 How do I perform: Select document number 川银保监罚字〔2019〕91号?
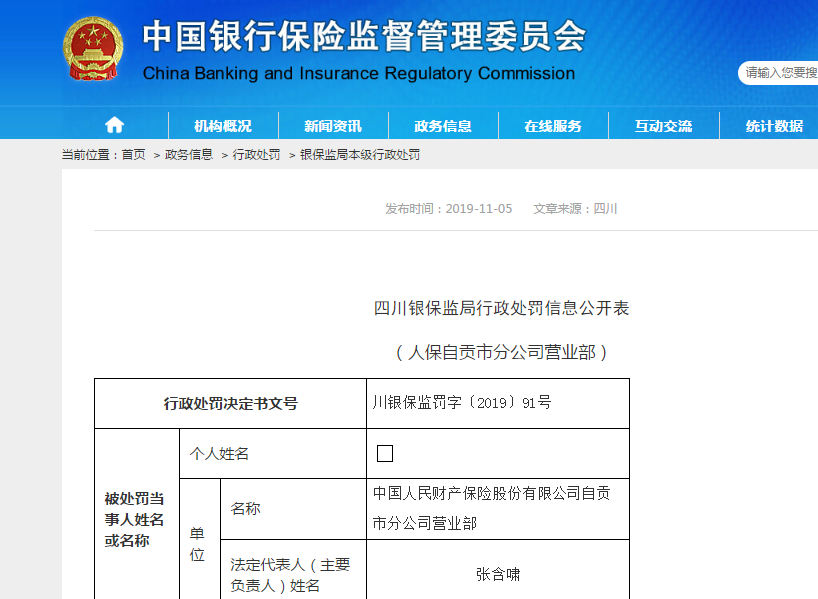pyautogui.click(x=462, y=402)
